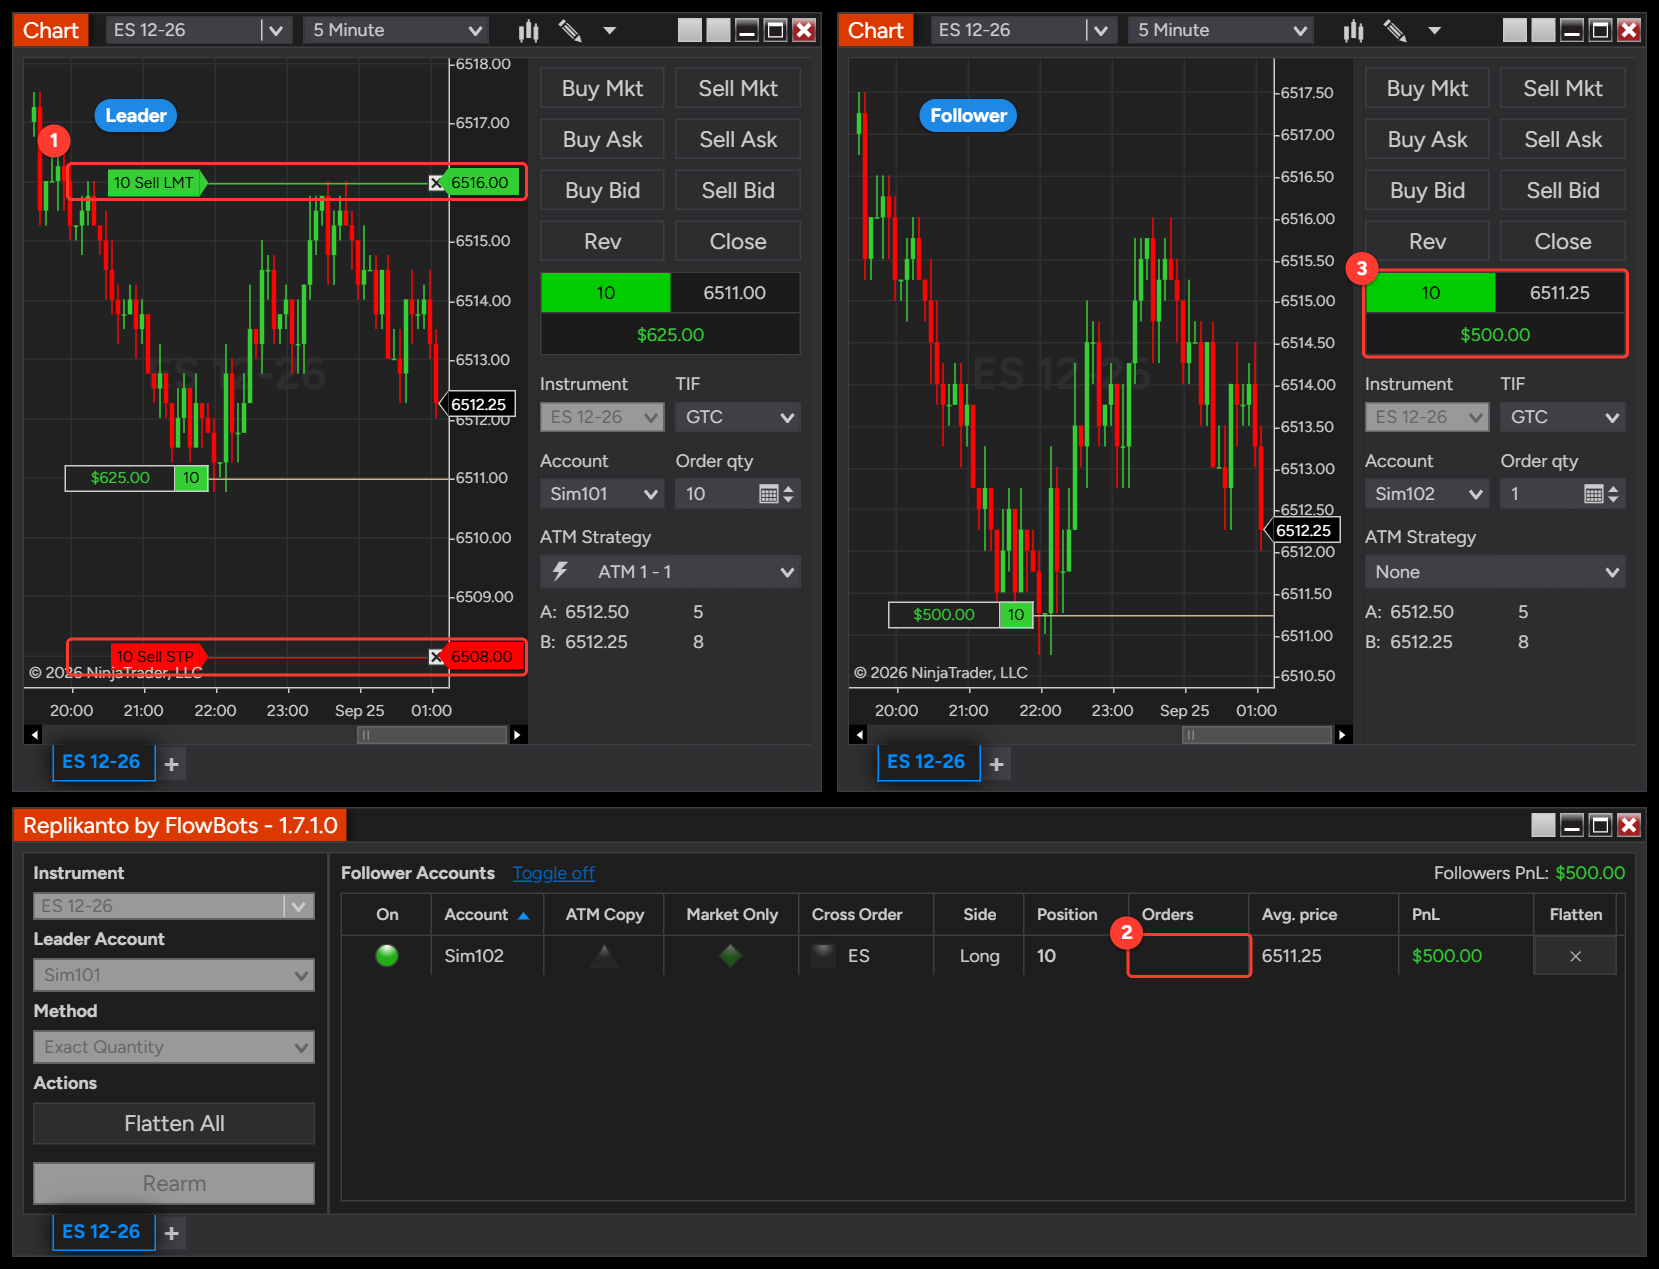
Task: Add new tab in Replikanto window
Action: [x=172, y=1234]
